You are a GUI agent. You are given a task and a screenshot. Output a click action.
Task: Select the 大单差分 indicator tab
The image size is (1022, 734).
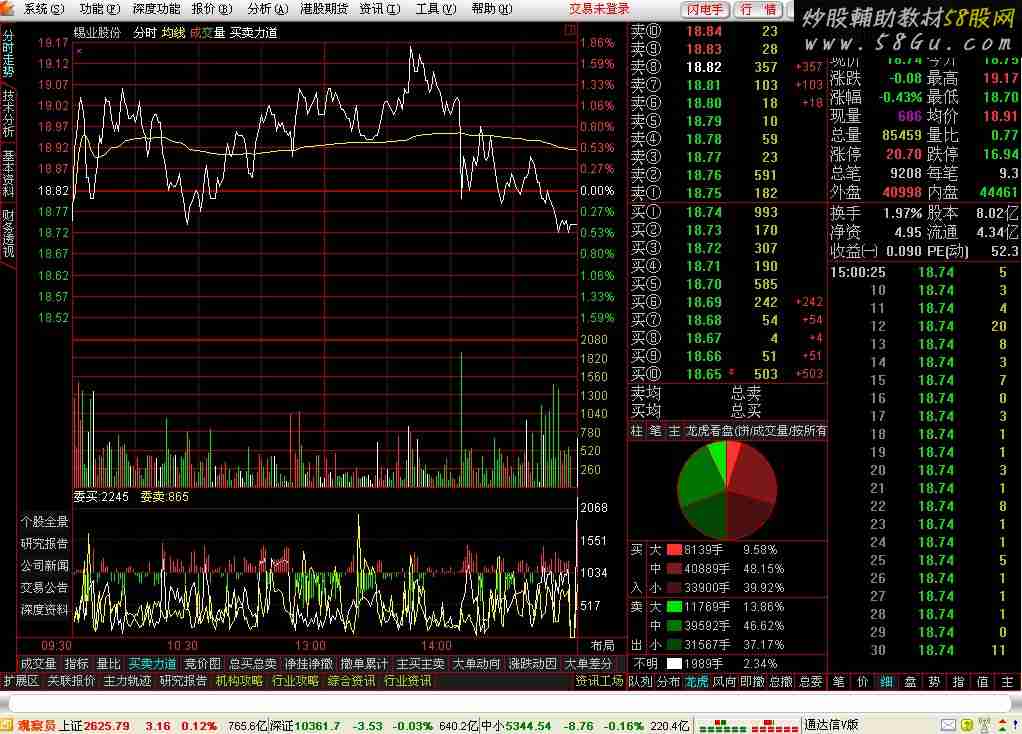click(589, 664)
